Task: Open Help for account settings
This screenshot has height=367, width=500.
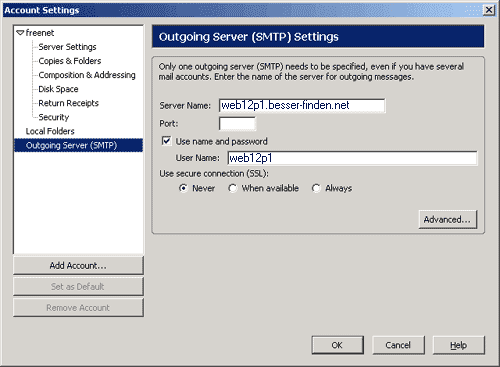Action: click(459, 345)
